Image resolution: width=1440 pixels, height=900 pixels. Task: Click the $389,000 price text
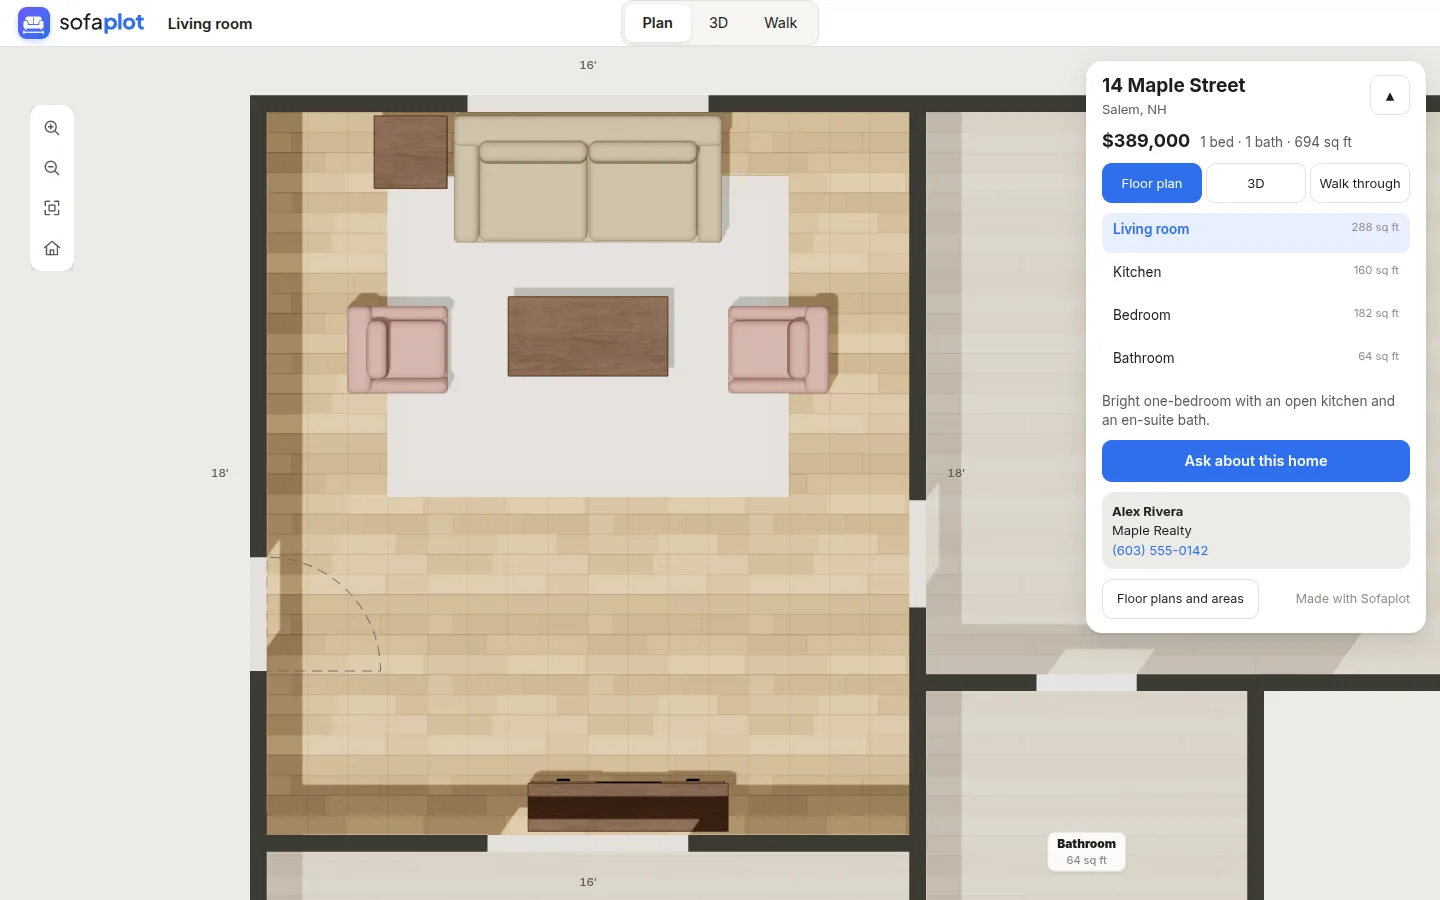(1146, 141)
